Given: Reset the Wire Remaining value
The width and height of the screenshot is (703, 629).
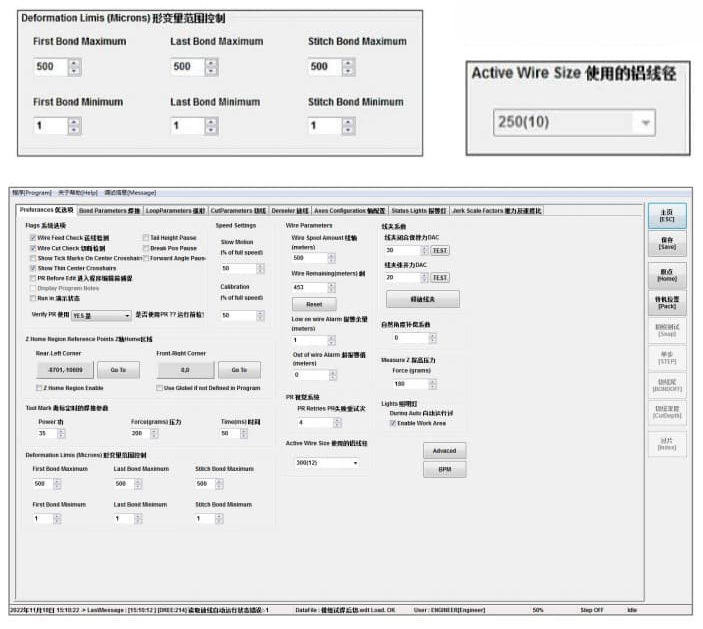Looking at the screenshot, I should pos(314,304).
